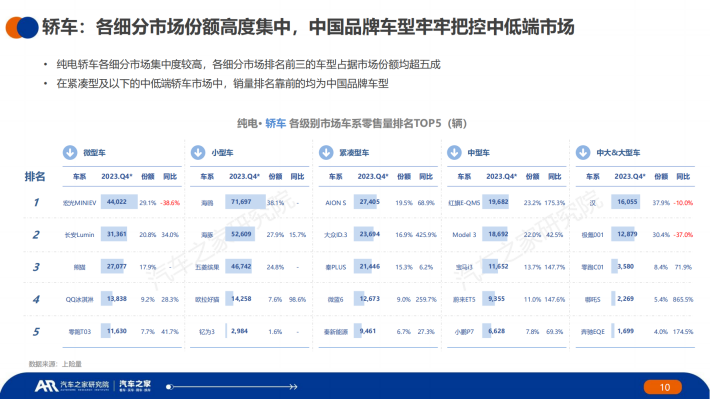Click the progress arrow line in footer
Image resolution: width=710 pixels, height=399 pixels.
(232, 387)
